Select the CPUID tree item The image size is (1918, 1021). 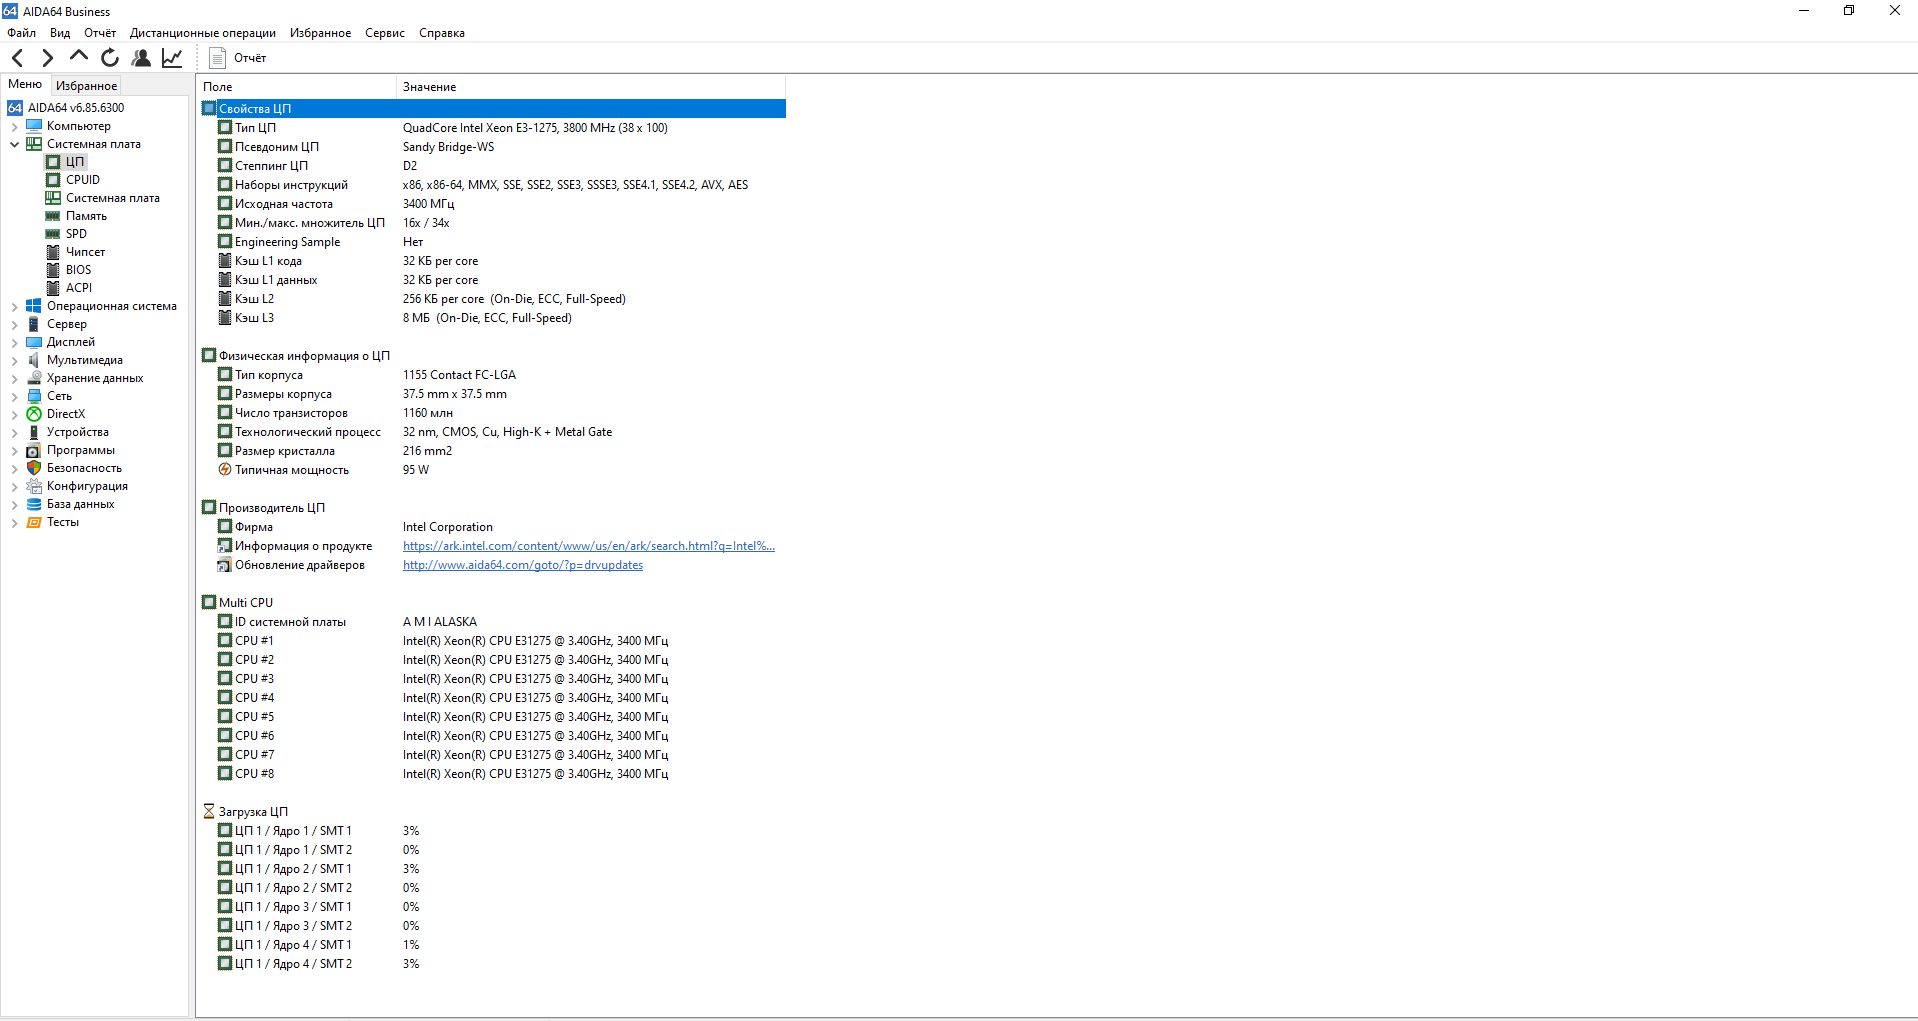(x=83, y=180)
